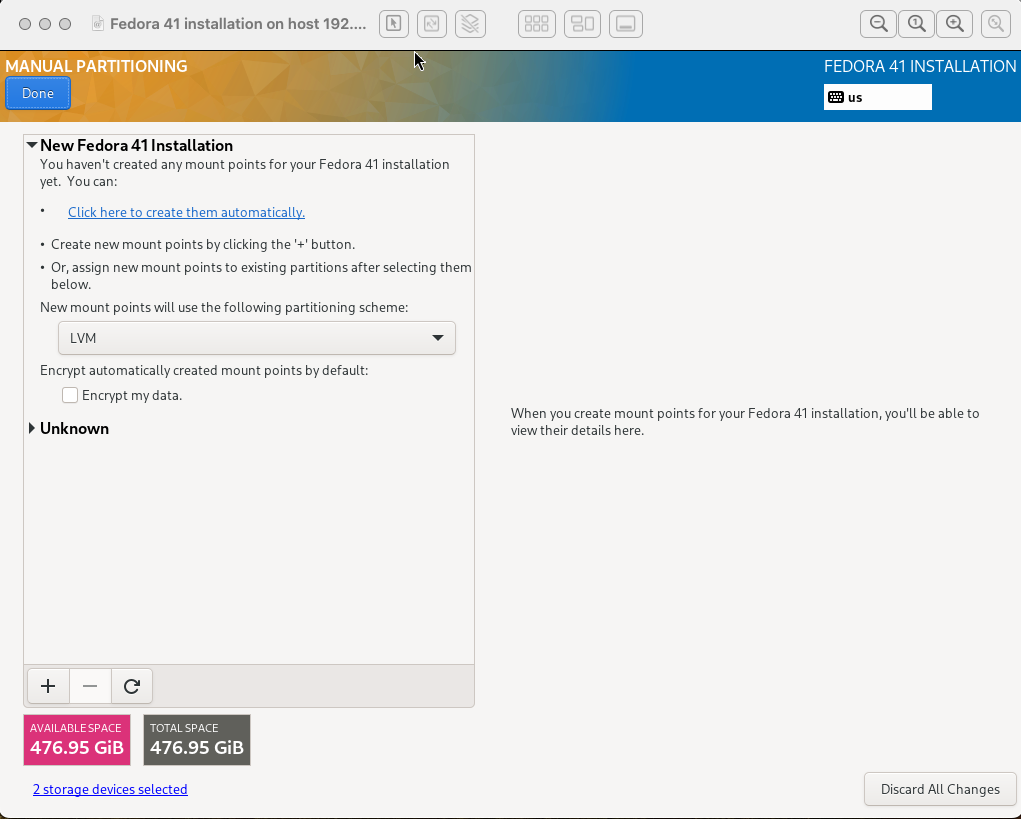Viewport: 1021px width, 819px height.
Task: Click the 'You haven't created any mount points' text
Action: tap(244, 173)
